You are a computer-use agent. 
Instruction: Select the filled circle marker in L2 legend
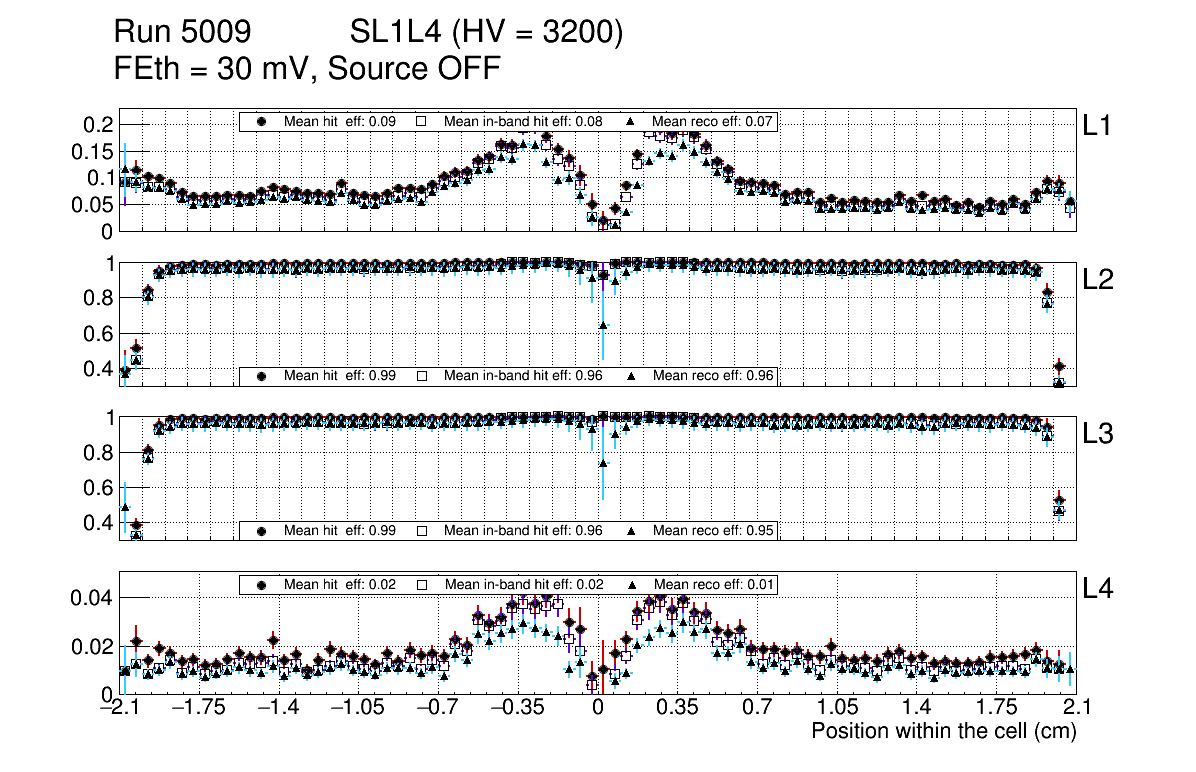(x=262, y=376)
